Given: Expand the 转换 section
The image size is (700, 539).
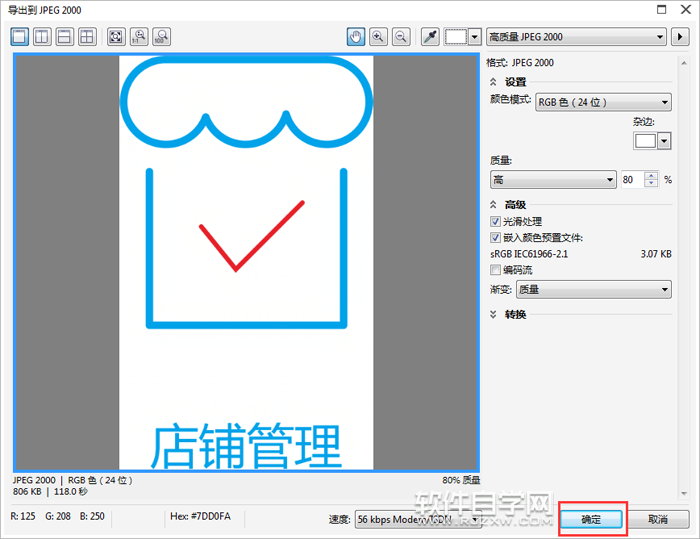Looking at the screenshot, I should (x=493, y=314).
